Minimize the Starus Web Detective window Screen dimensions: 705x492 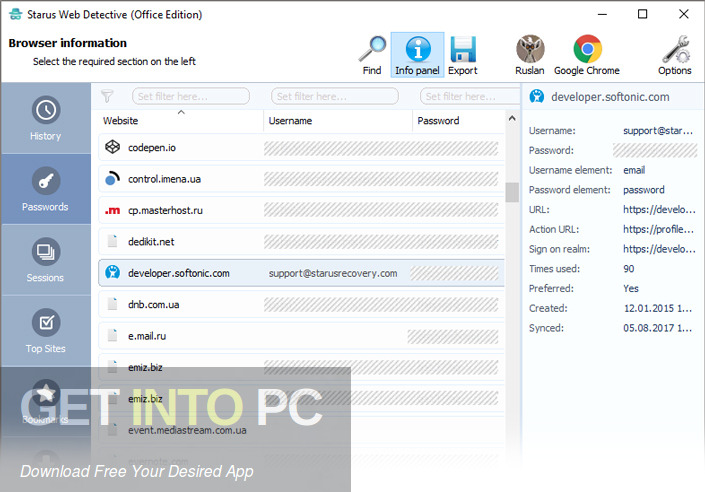(x=602, y=14)
